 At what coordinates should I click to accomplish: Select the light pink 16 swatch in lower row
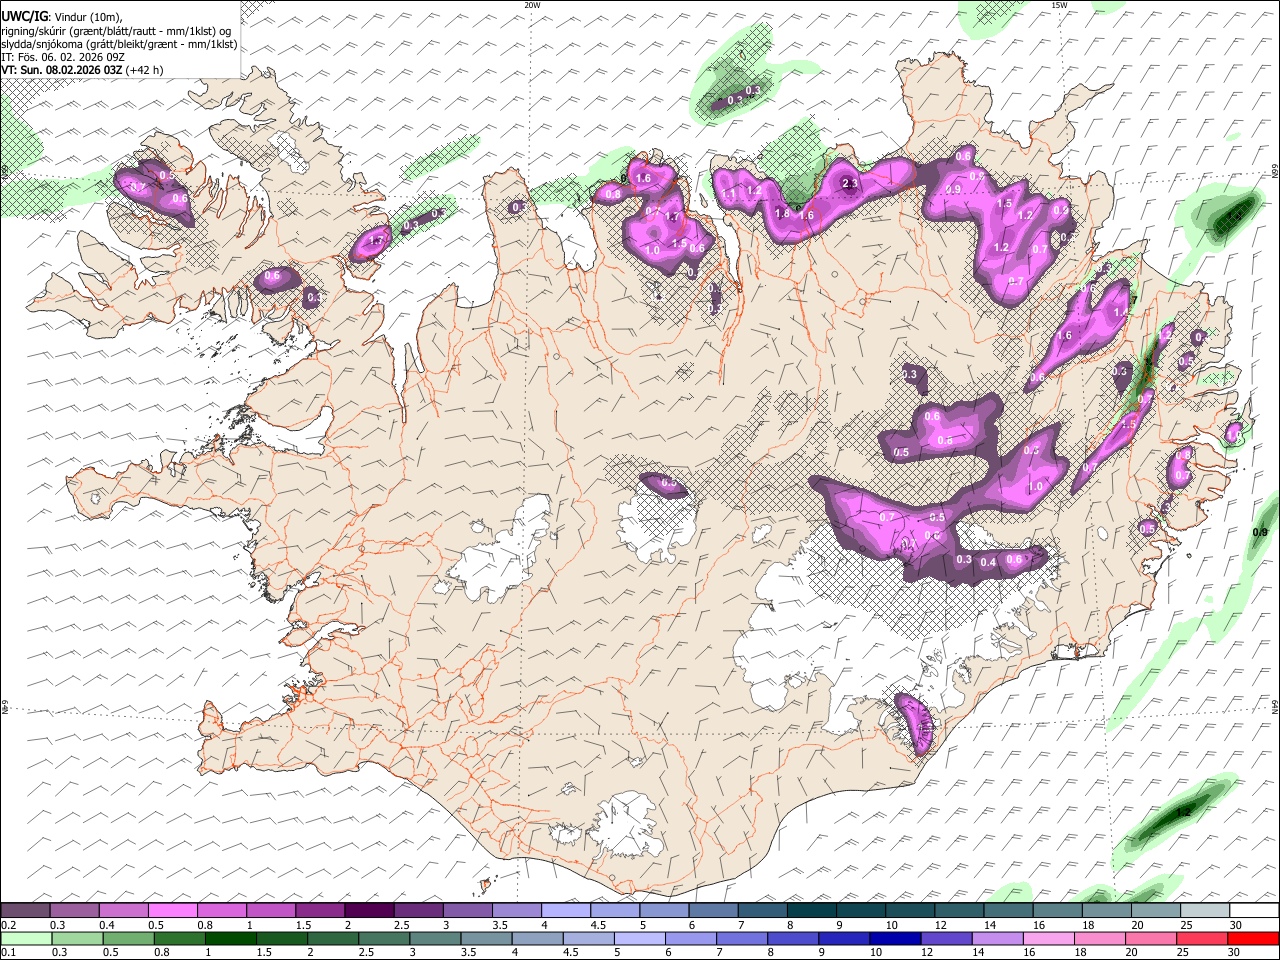click(x=1047, y=938)
